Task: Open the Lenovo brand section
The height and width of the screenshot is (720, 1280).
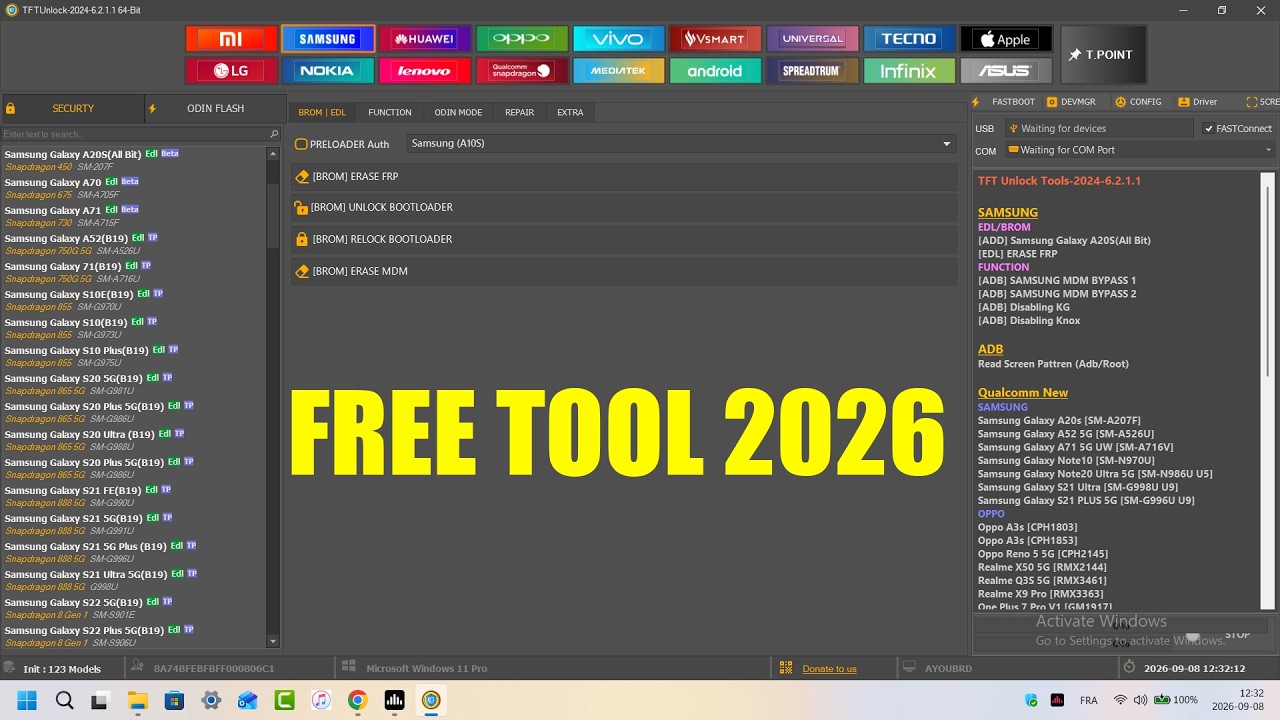Action: click(x=425, y=71)
